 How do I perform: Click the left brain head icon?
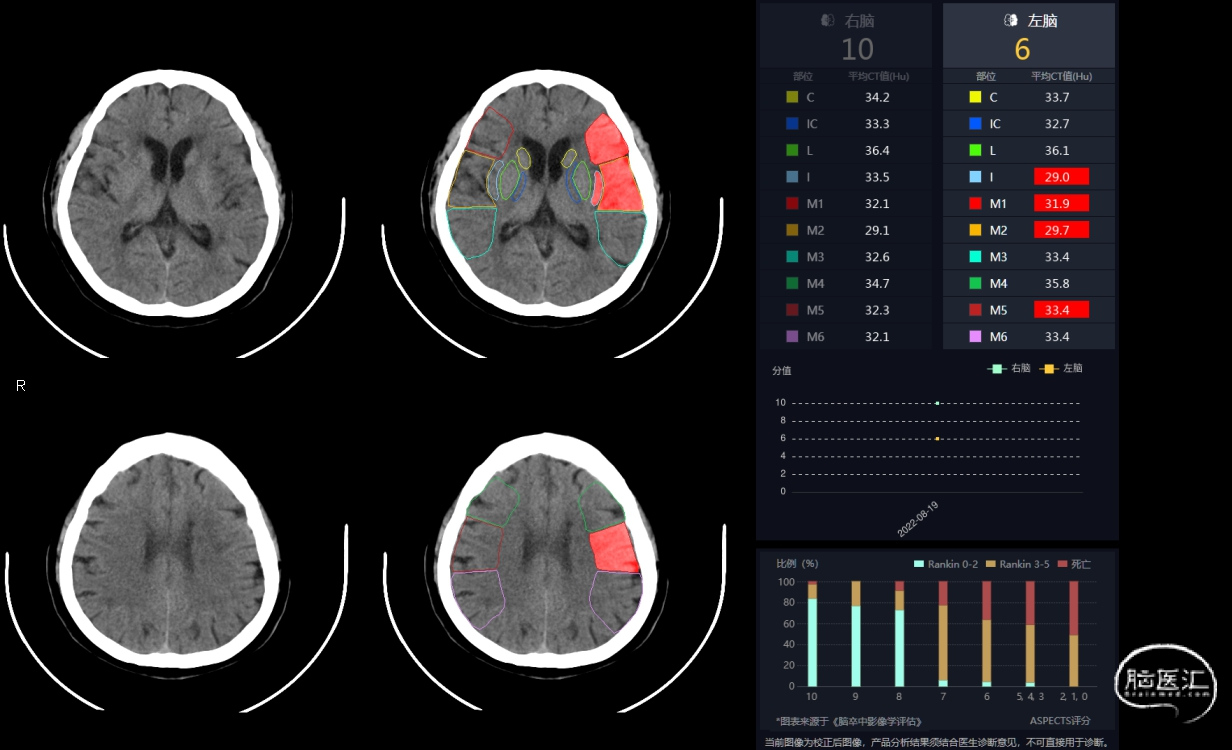pos(1010,20)
